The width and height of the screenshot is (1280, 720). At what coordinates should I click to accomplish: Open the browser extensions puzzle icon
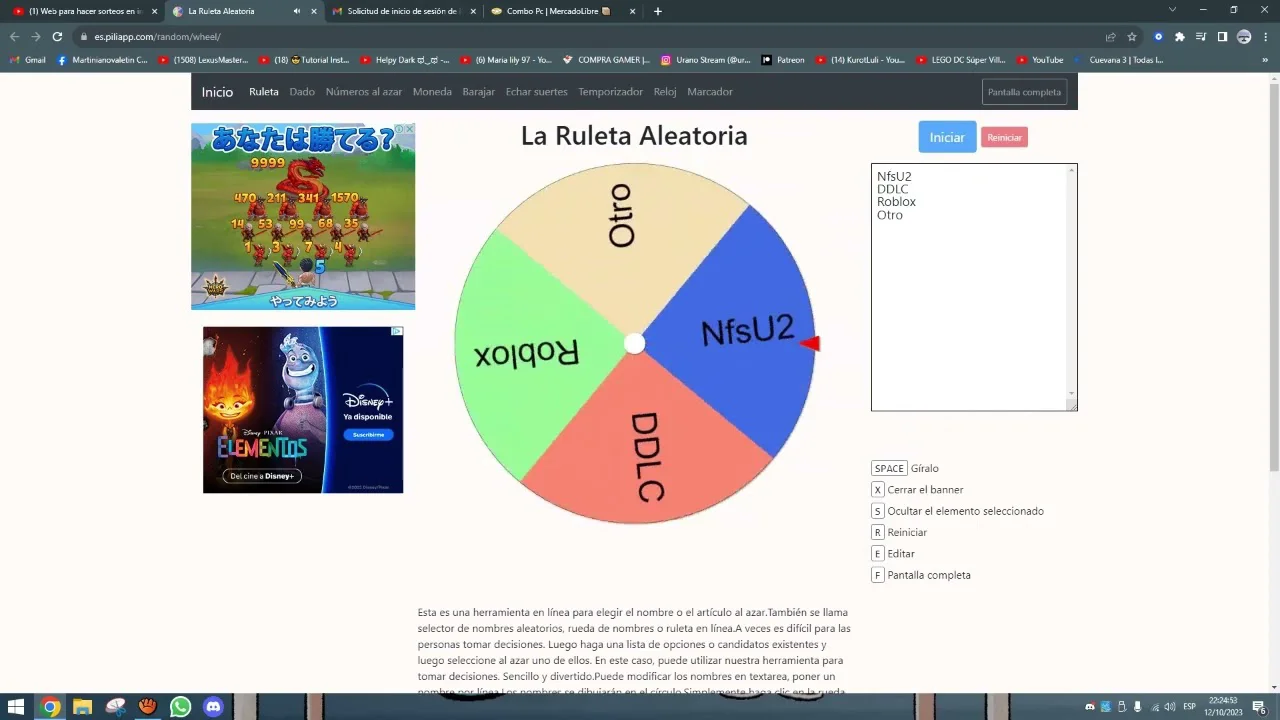1180,37
